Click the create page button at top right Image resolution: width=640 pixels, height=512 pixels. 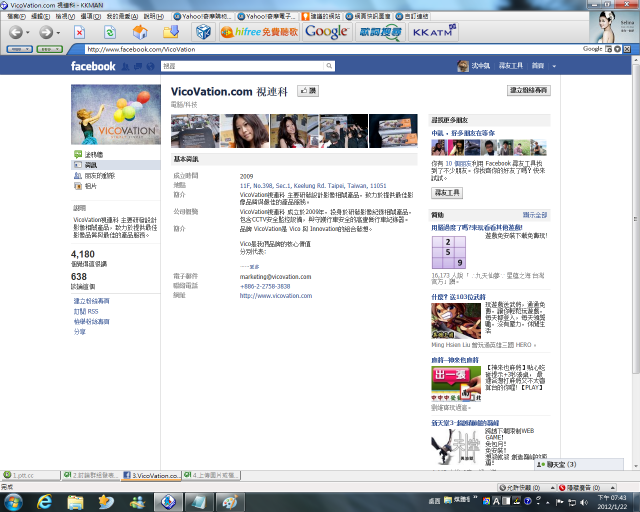tap(529, 90)
